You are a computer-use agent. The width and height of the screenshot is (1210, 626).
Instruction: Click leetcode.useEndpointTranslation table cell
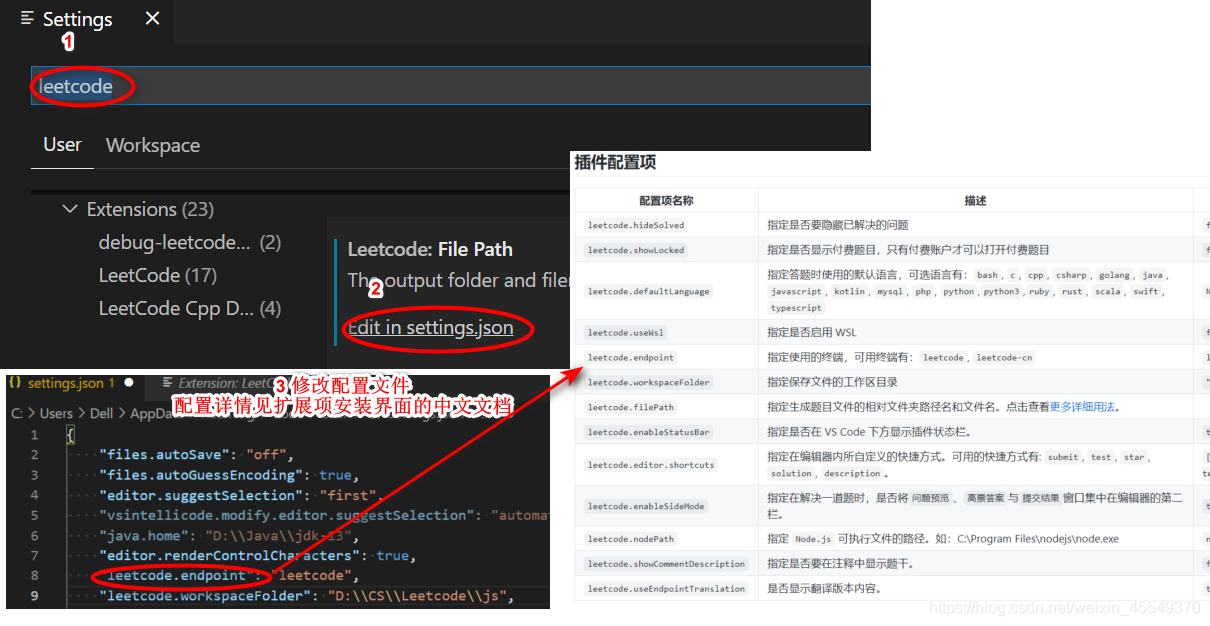click(x=666, y=589)
